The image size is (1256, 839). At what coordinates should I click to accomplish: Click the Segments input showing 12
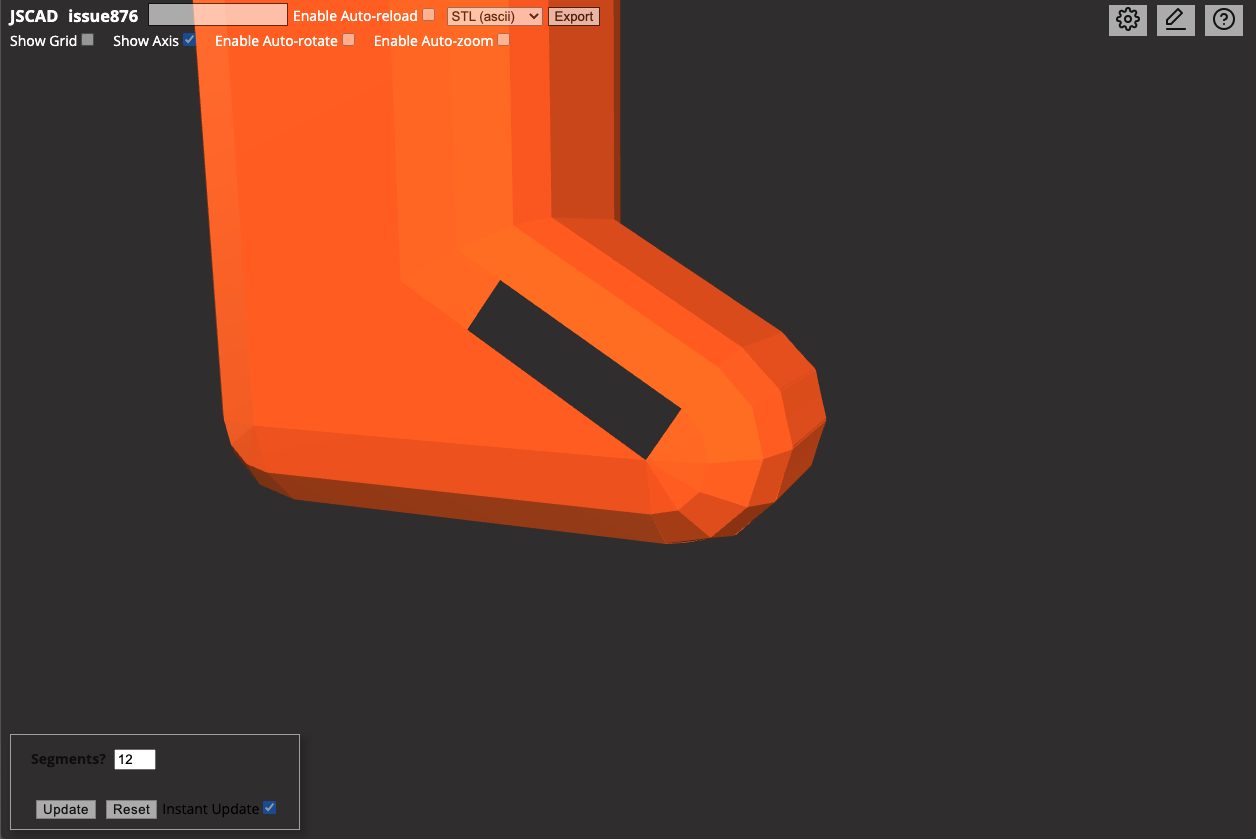click(x=135, y=759)
